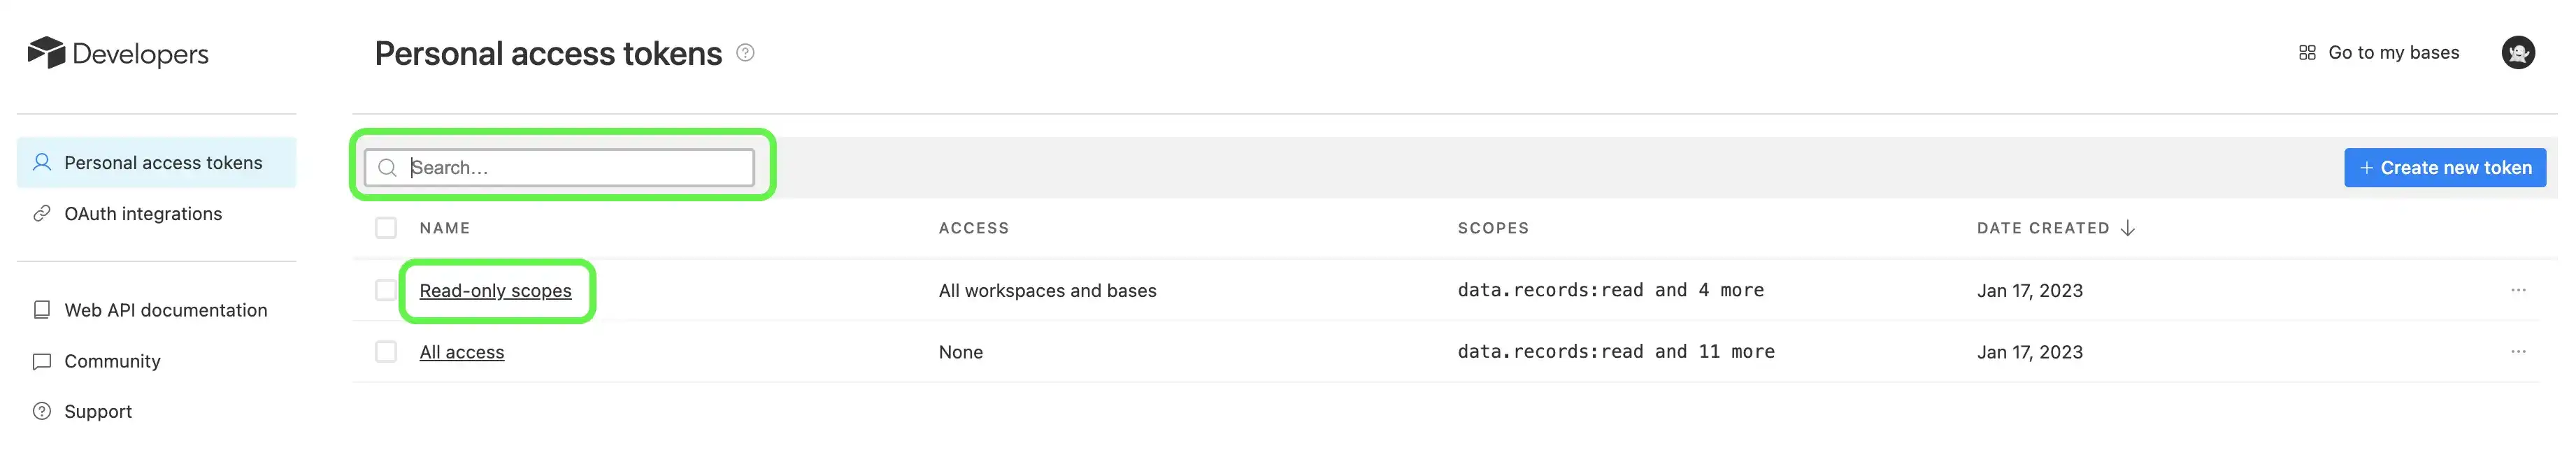Image resolution: width=2576 pixels, height=457 pixels.
Task: Click the help icon beside page title
Action: pos(745,52)
